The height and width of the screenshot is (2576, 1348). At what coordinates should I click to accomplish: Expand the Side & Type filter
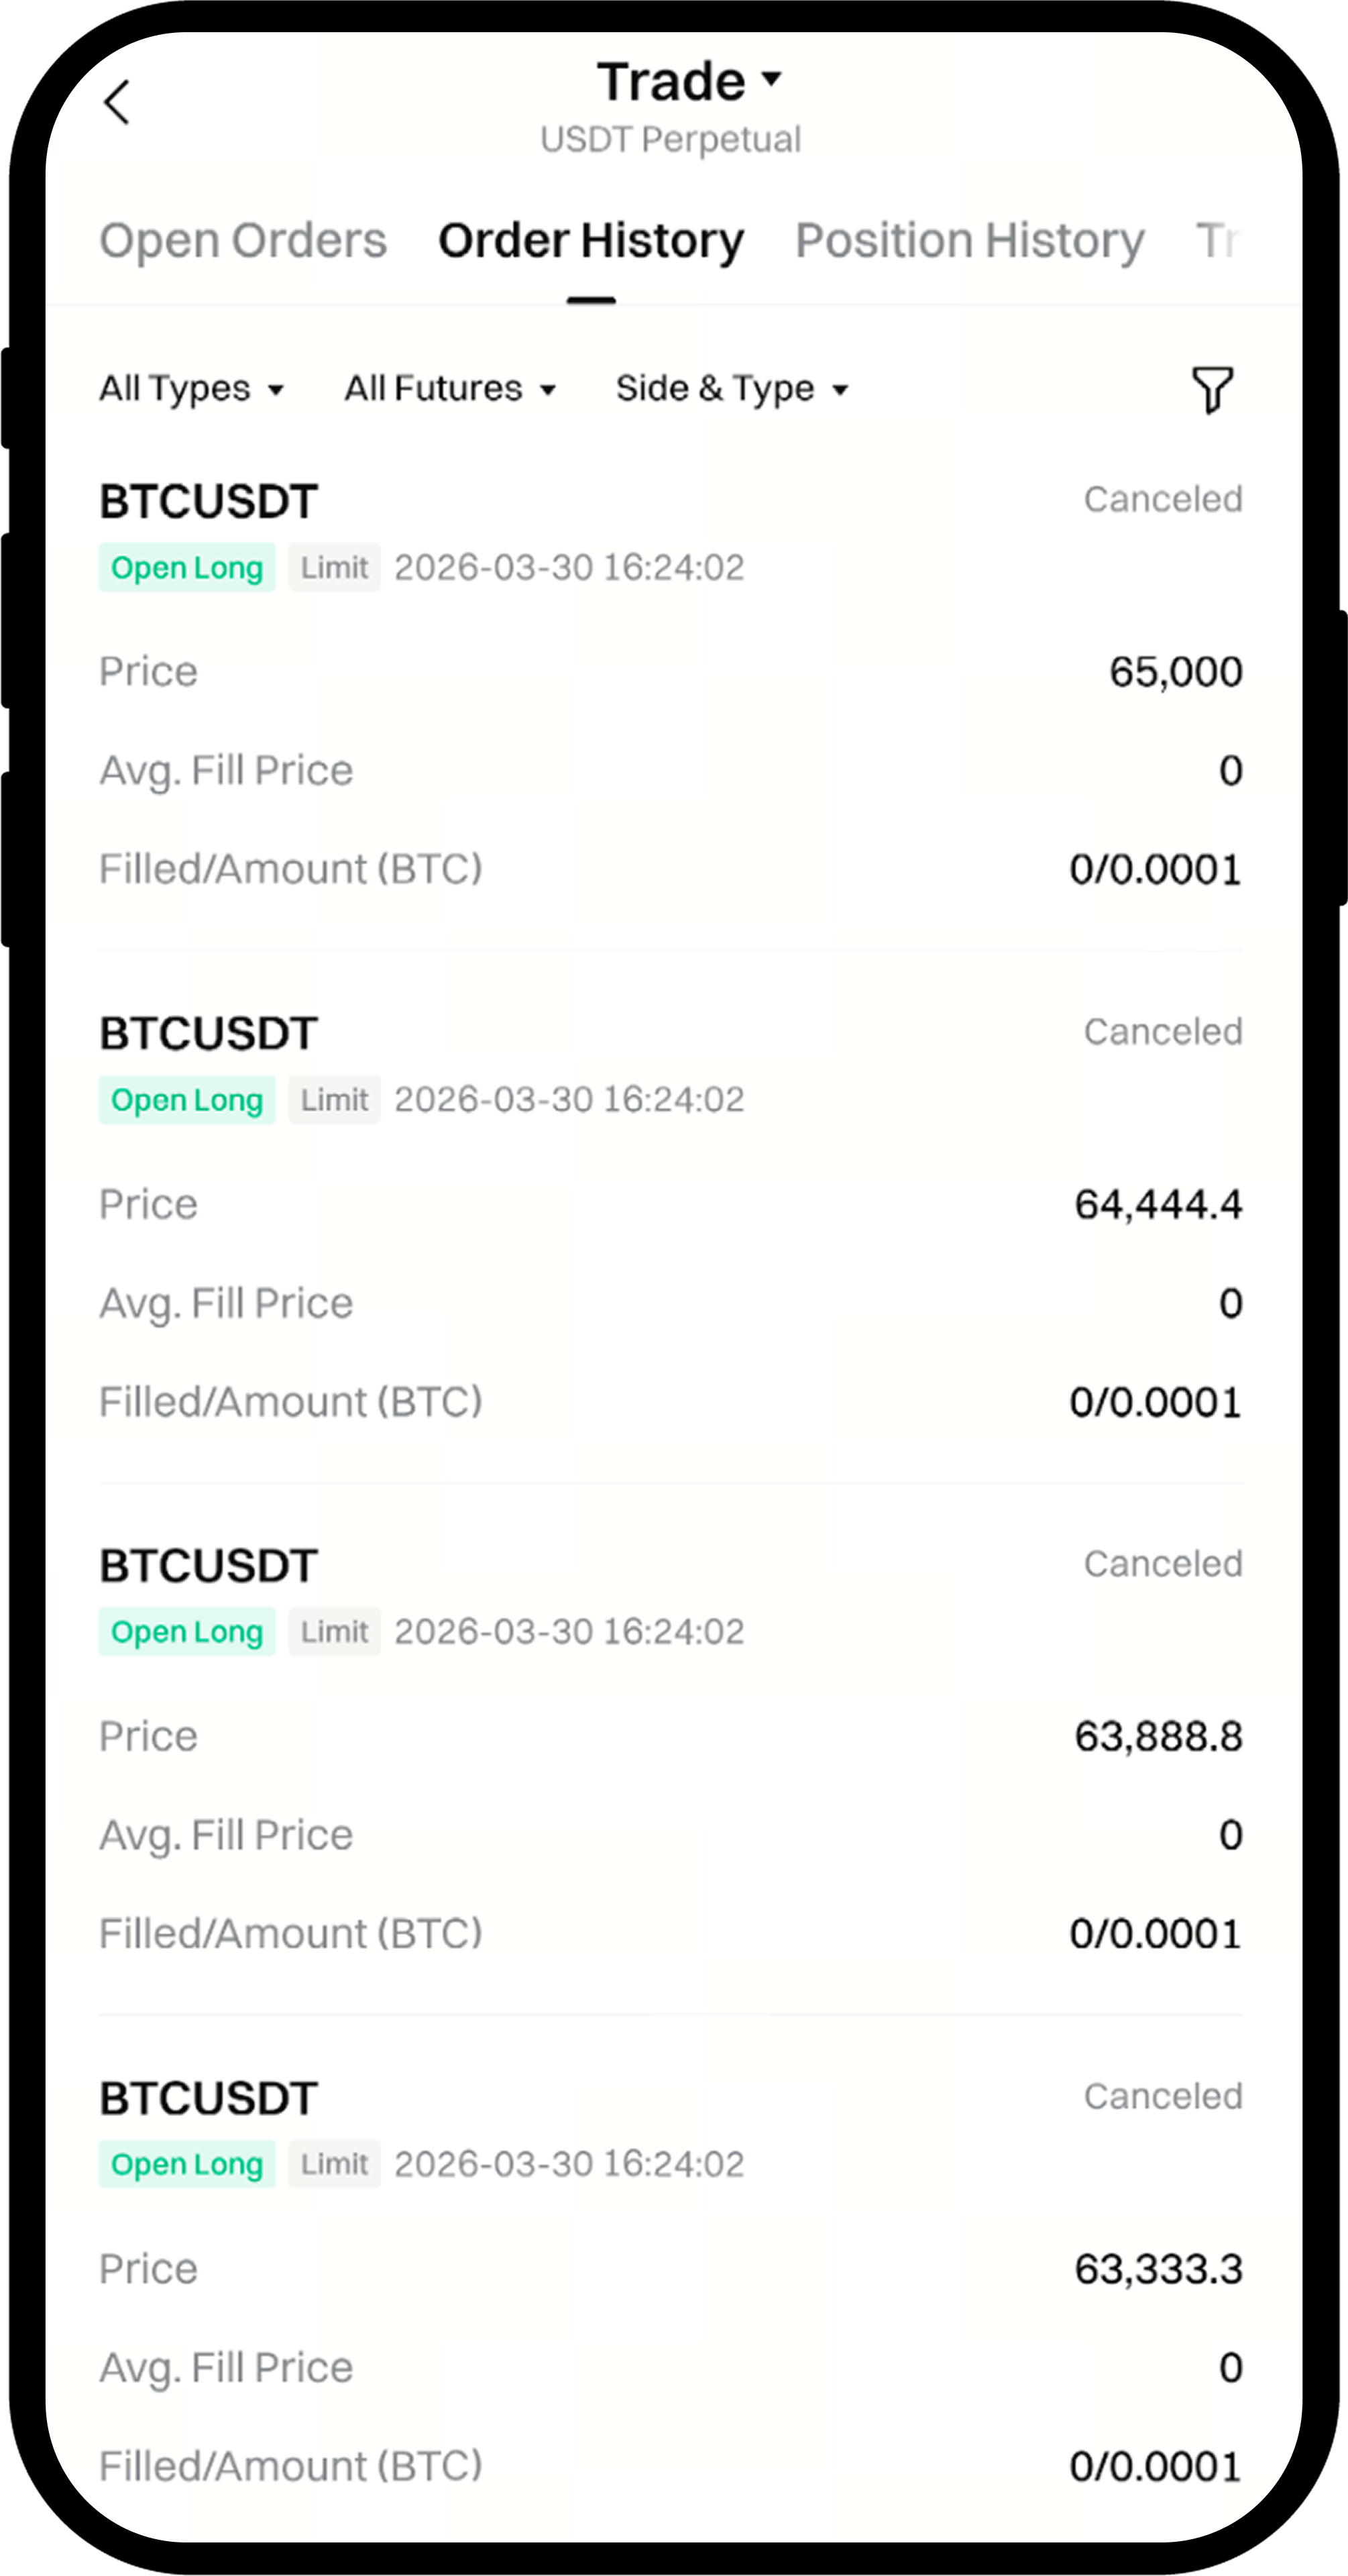(731, 388)
